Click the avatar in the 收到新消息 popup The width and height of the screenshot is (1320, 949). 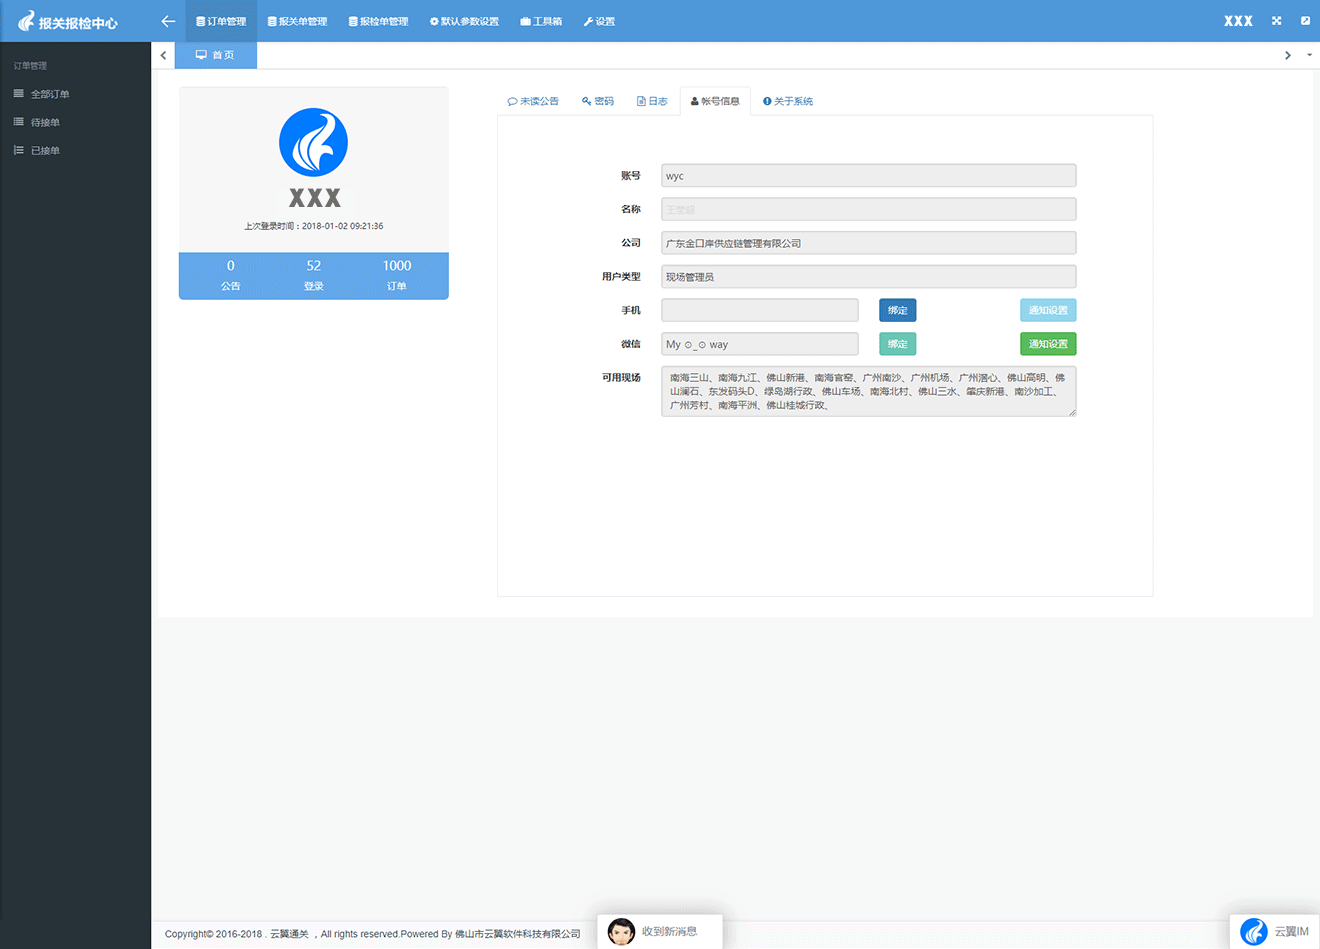[621, 931]
